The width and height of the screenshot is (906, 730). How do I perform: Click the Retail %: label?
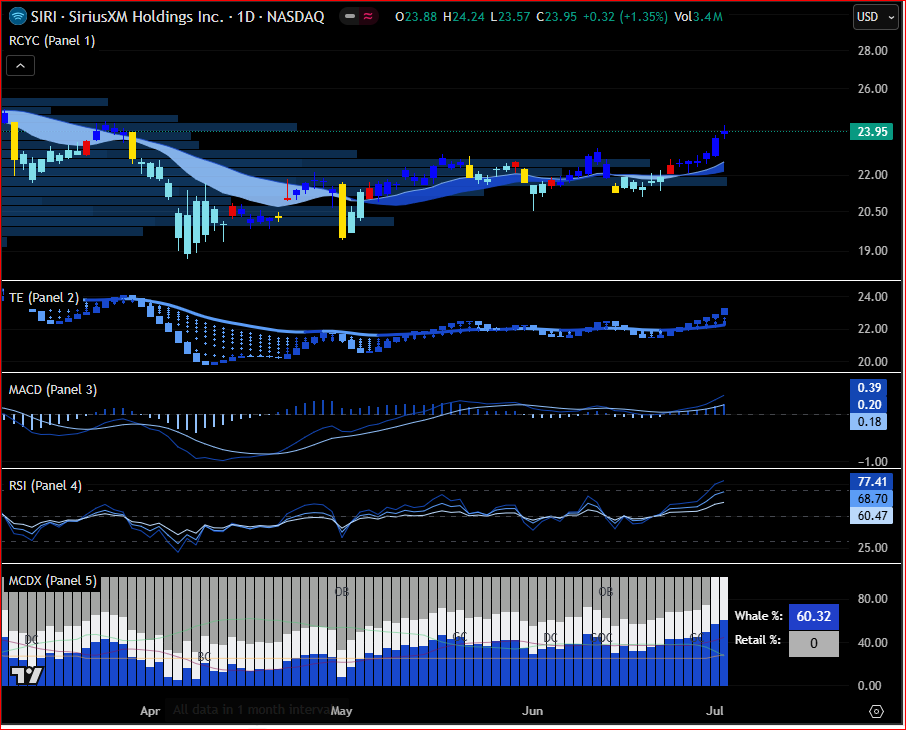(758, 640)
